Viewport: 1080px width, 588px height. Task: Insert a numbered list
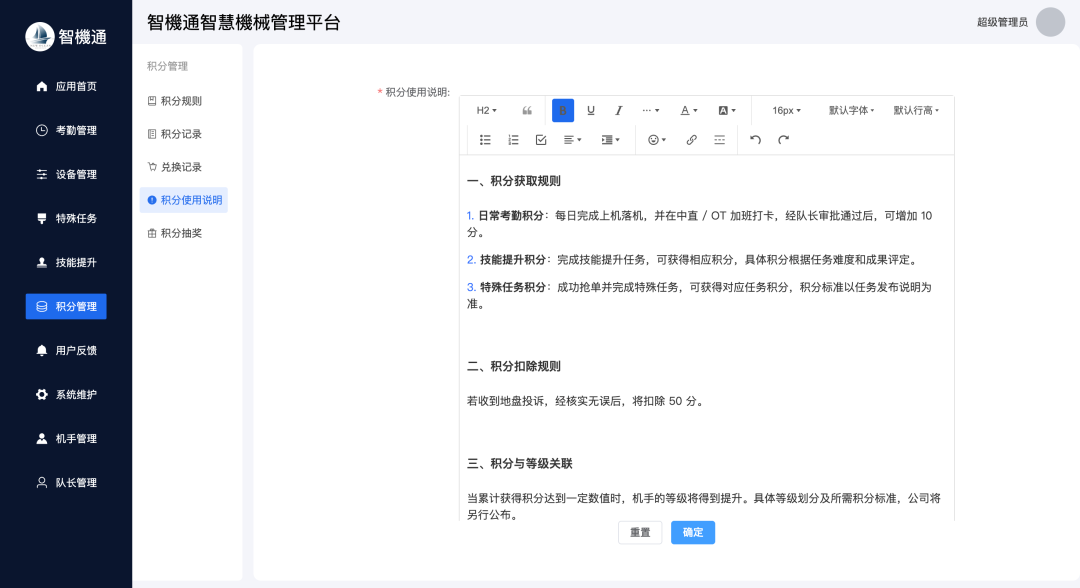click(x=513, y=140)
